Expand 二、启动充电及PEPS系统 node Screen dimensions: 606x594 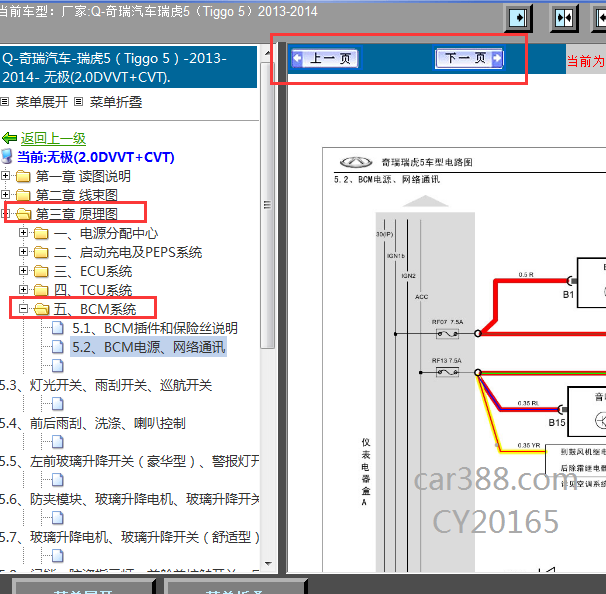pos(24,252)
